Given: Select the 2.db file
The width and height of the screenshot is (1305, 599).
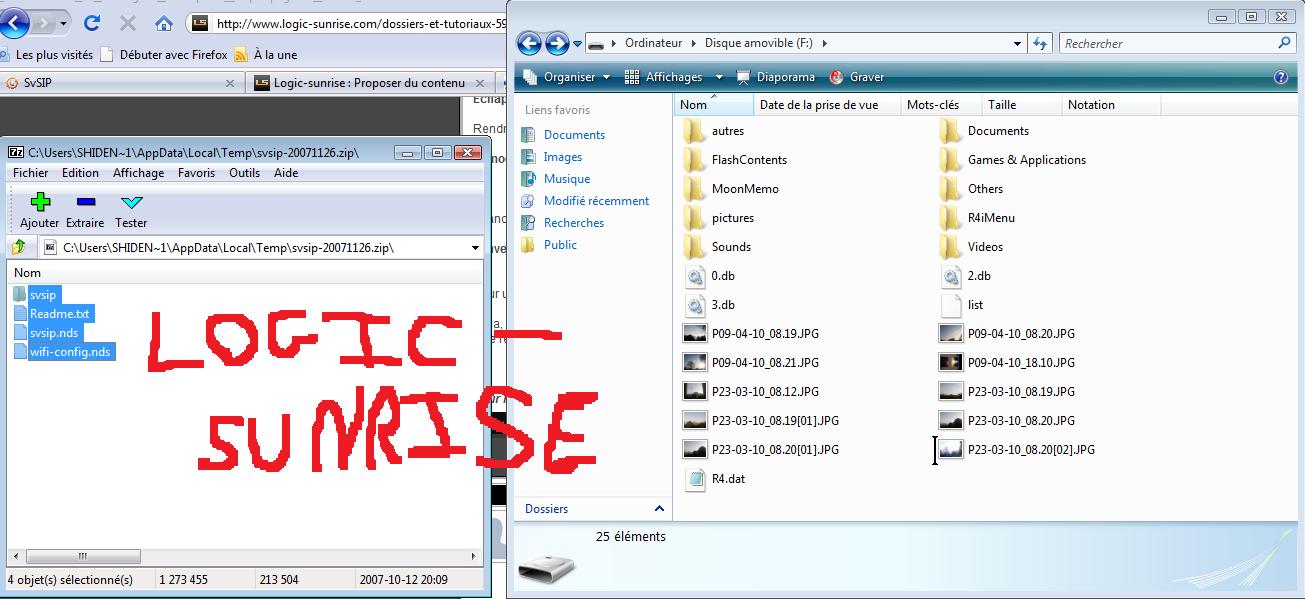Looking at the screenshot, I should tap(967, 276).
